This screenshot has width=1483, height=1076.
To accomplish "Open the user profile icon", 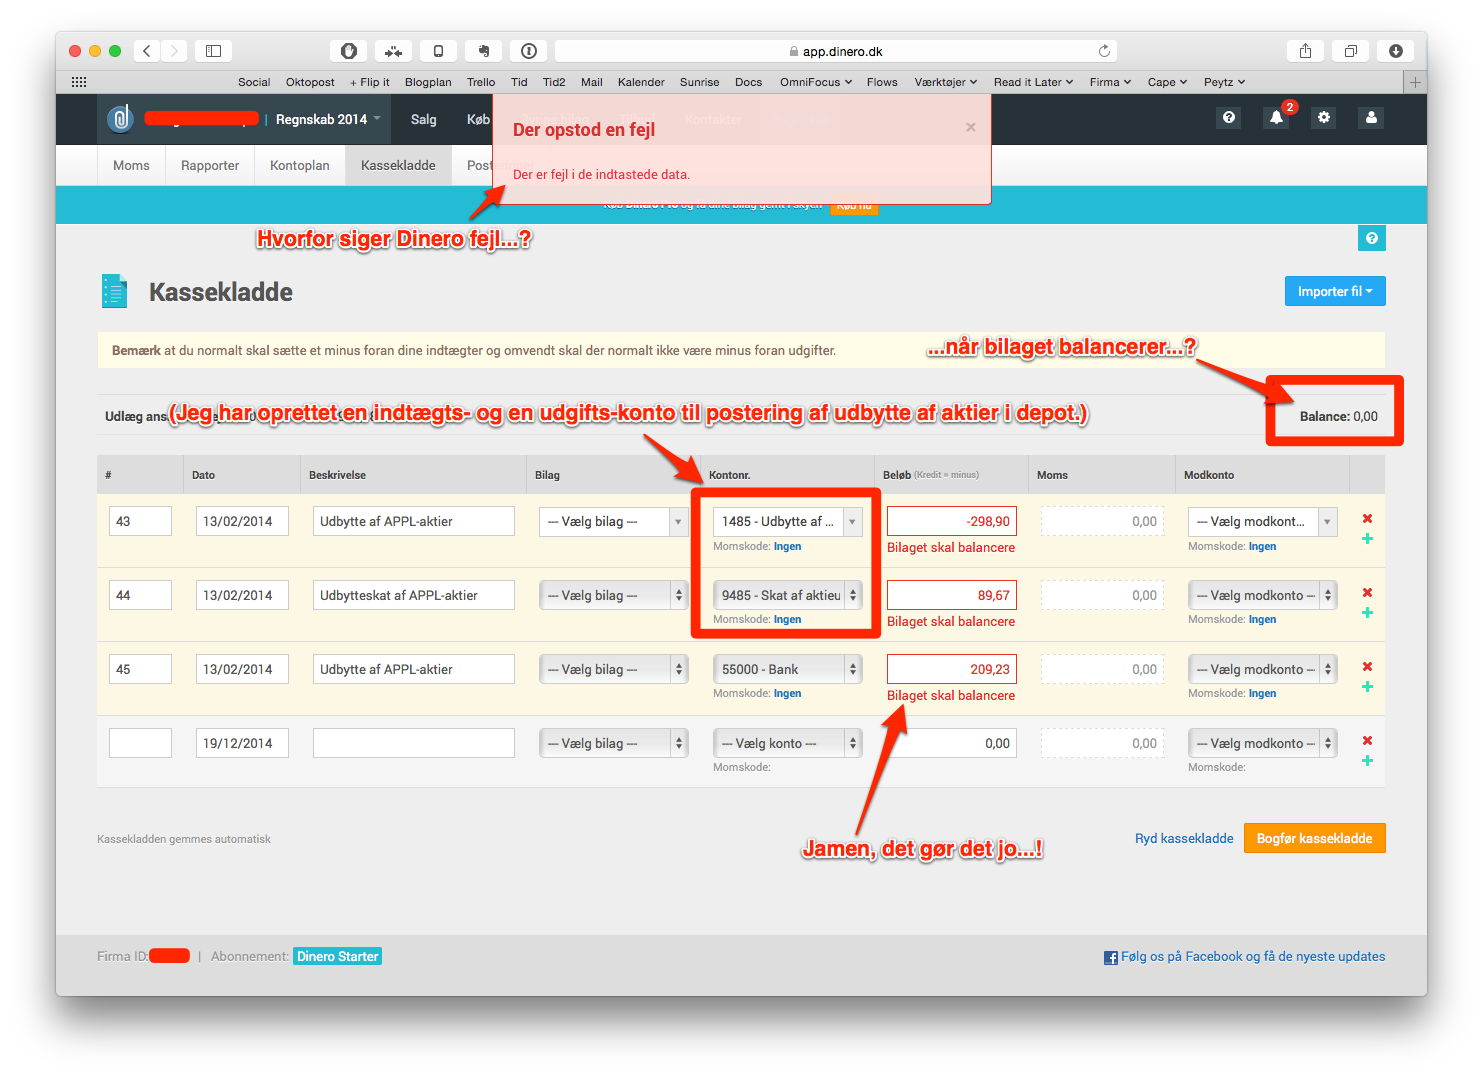I will click(x=1371, y=118).
